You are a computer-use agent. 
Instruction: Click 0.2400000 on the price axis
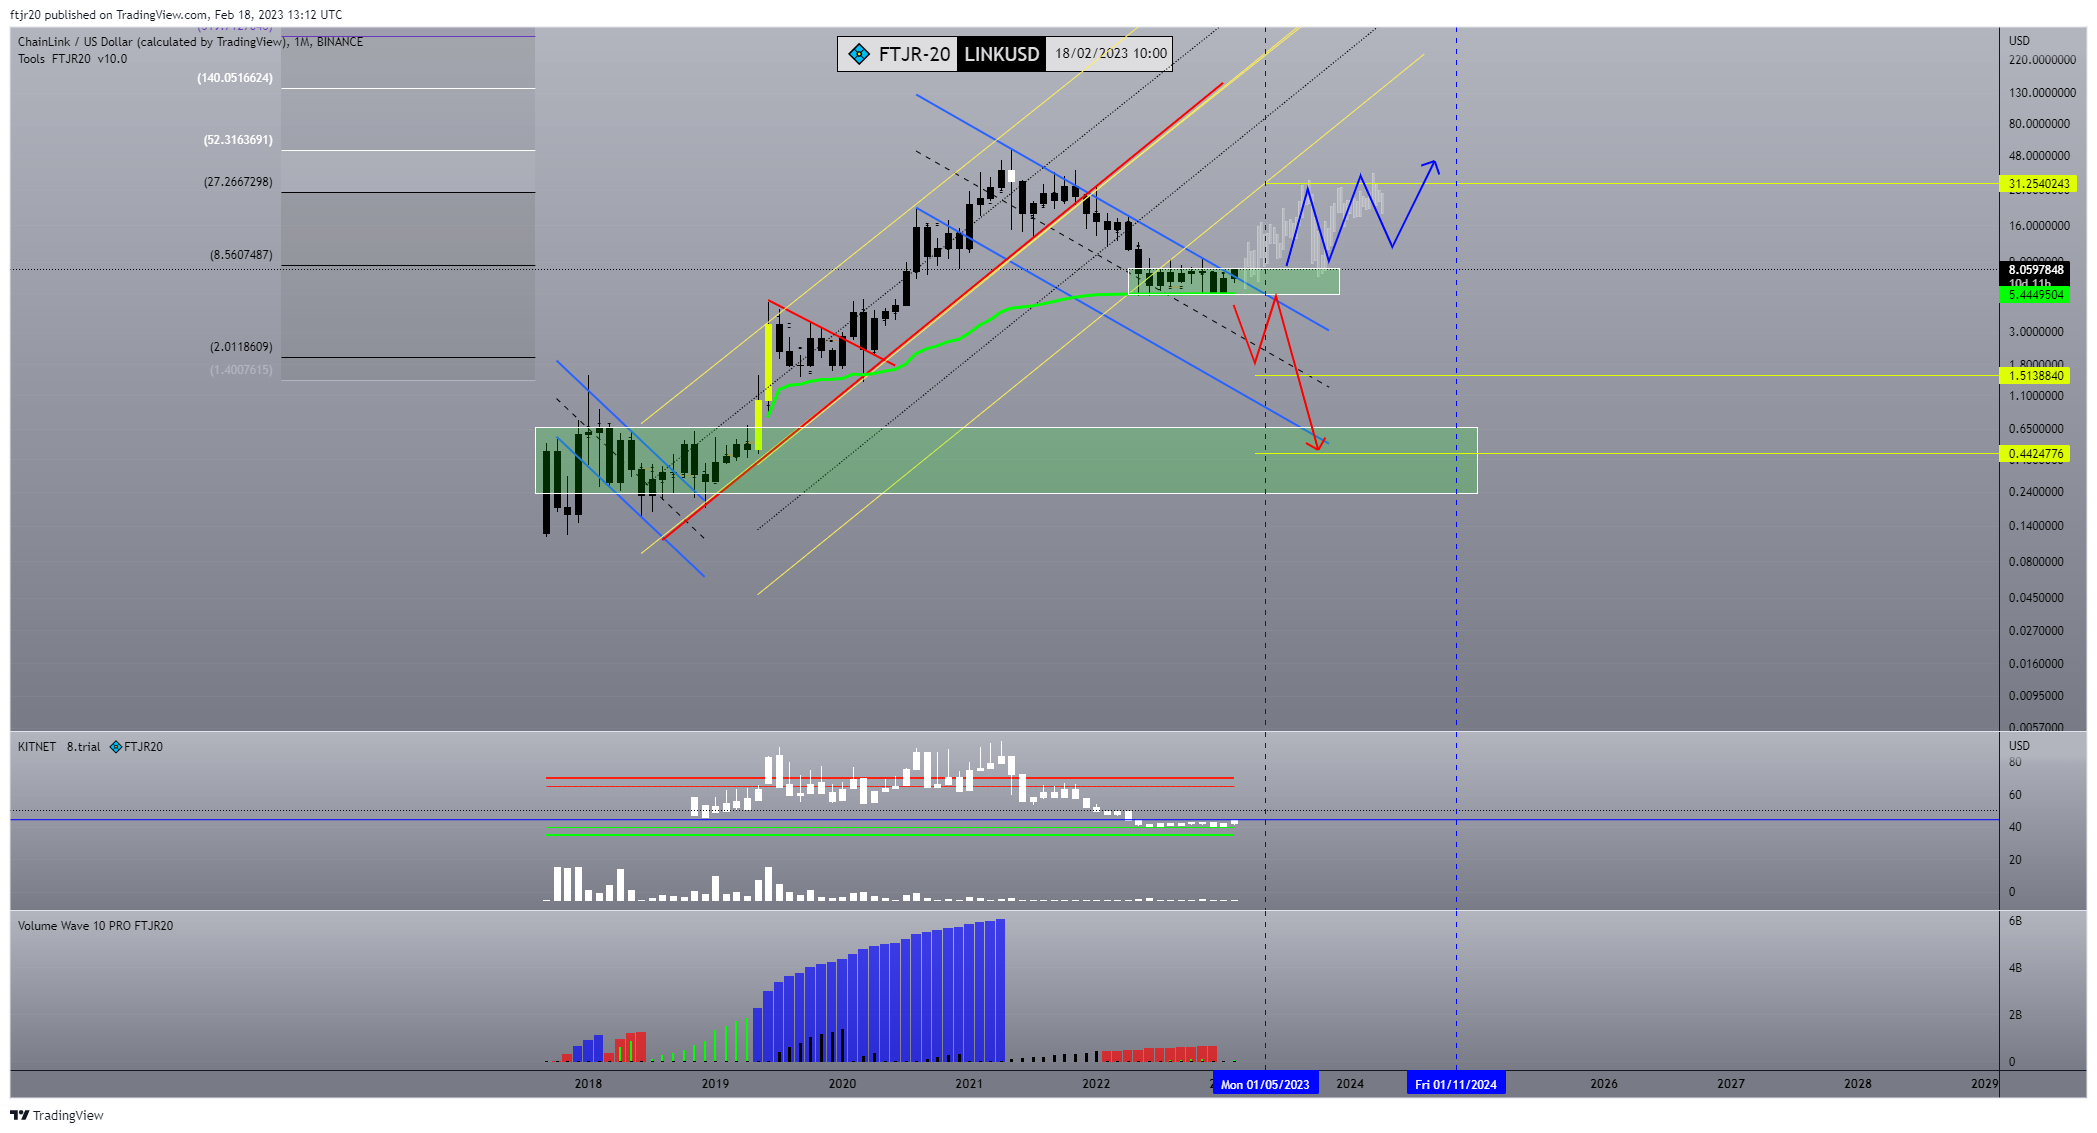point(2036,492)
